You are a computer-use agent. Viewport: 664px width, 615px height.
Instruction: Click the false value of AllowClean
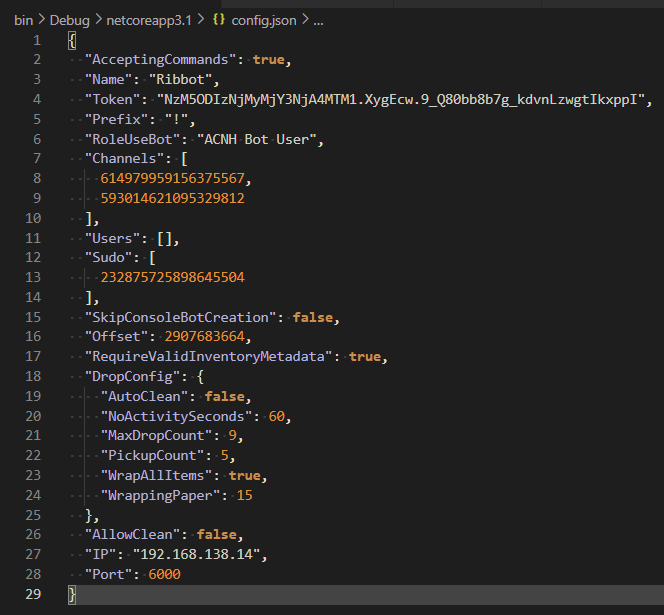tap(216, 535)
